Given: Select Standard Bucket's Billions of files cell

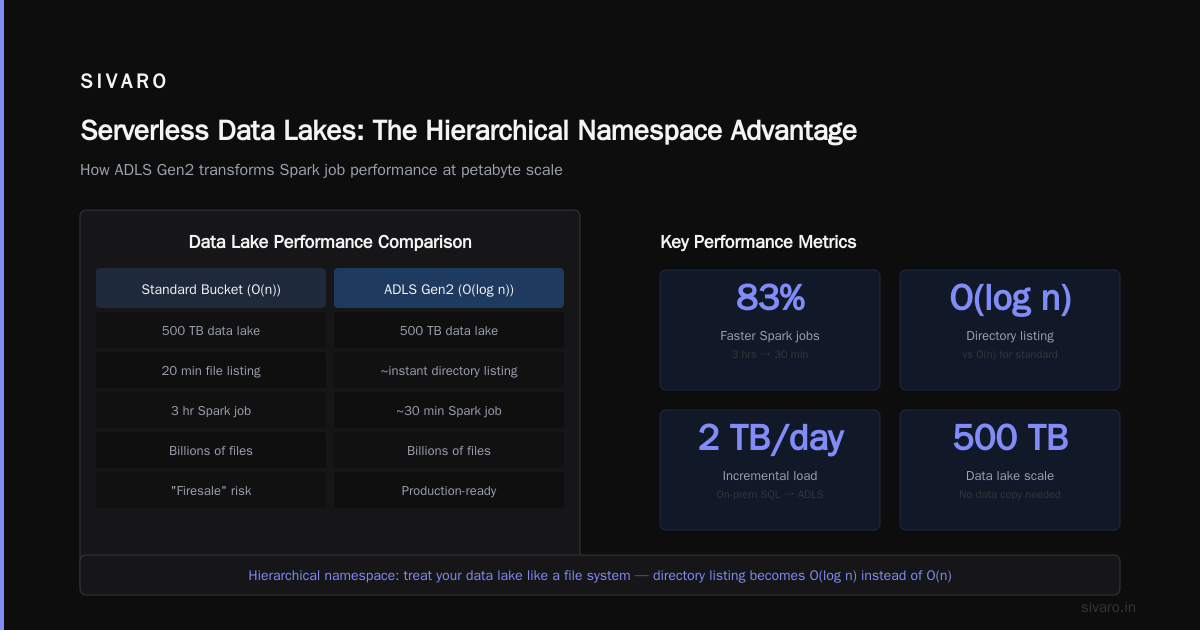Looking at the screenshot, I should click(211, 450).
